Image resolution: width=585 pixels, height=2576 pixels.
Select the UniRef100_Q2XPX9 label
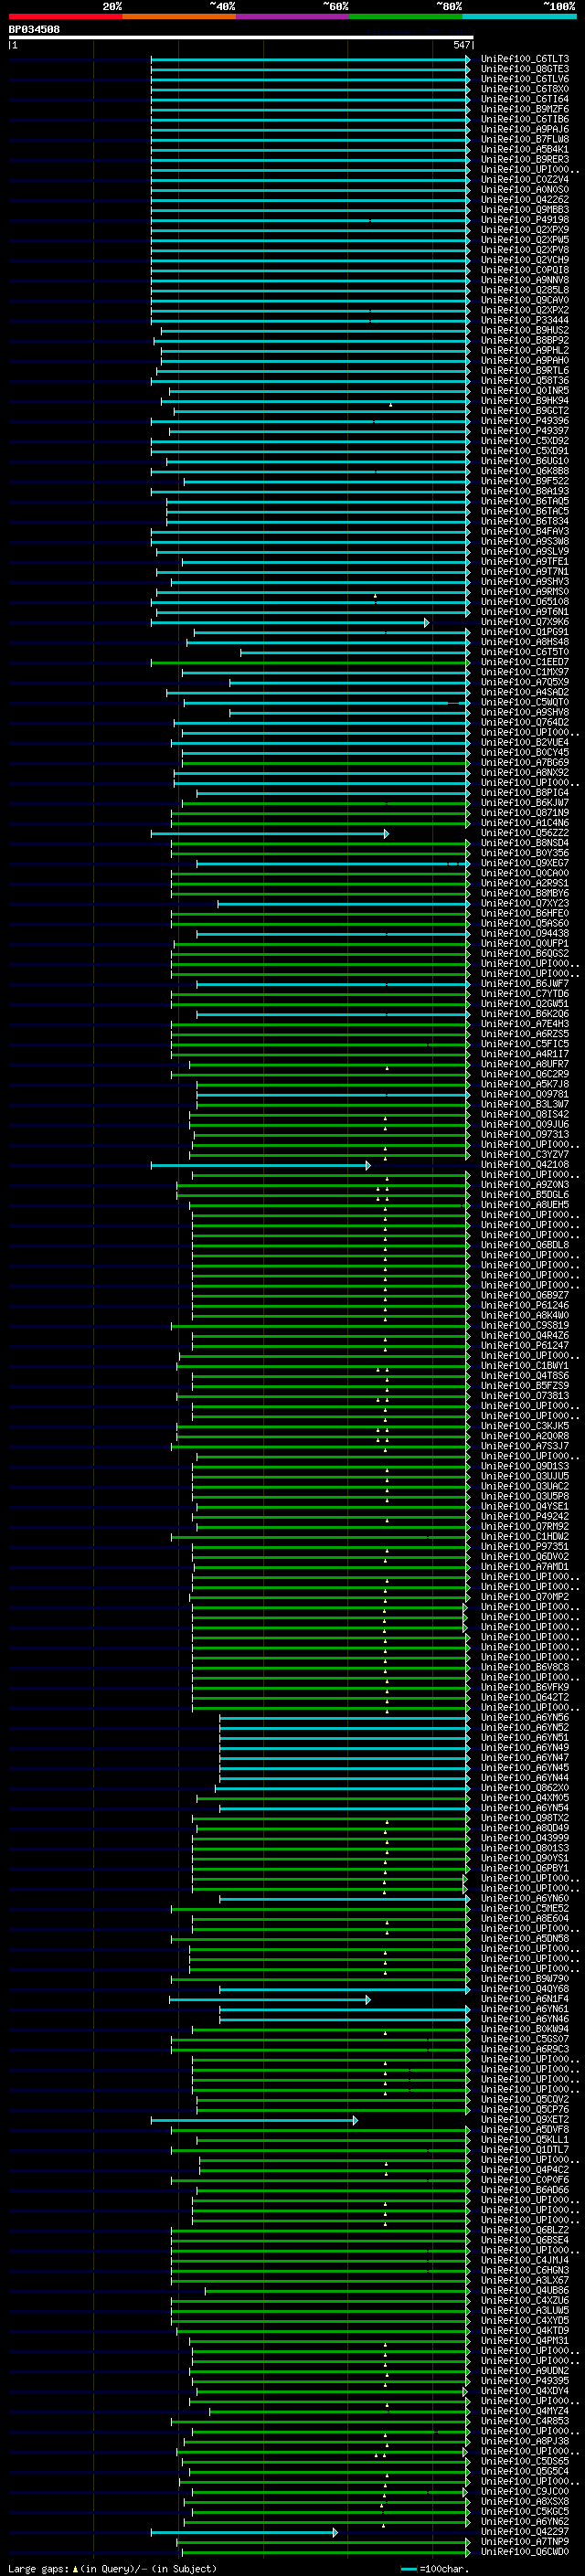point(525,230)
